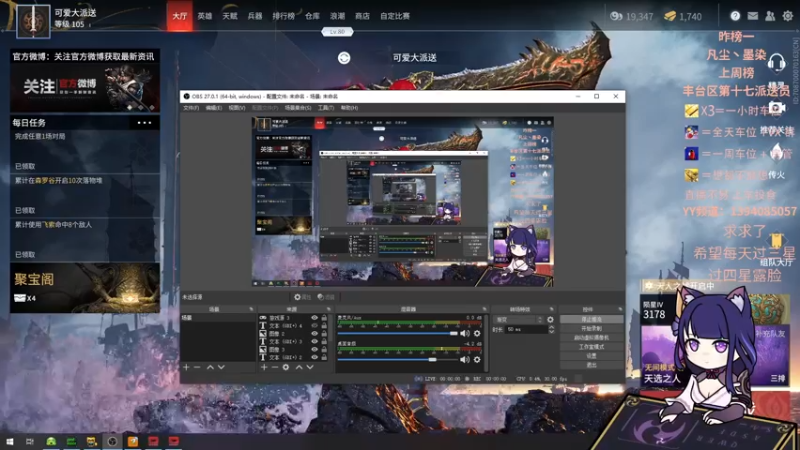Image resolution: width=800 pixels, height=450 pixels.
Task: Toggle visibility of 文本 (GDI+) 3 source
Action: point(314,341)
